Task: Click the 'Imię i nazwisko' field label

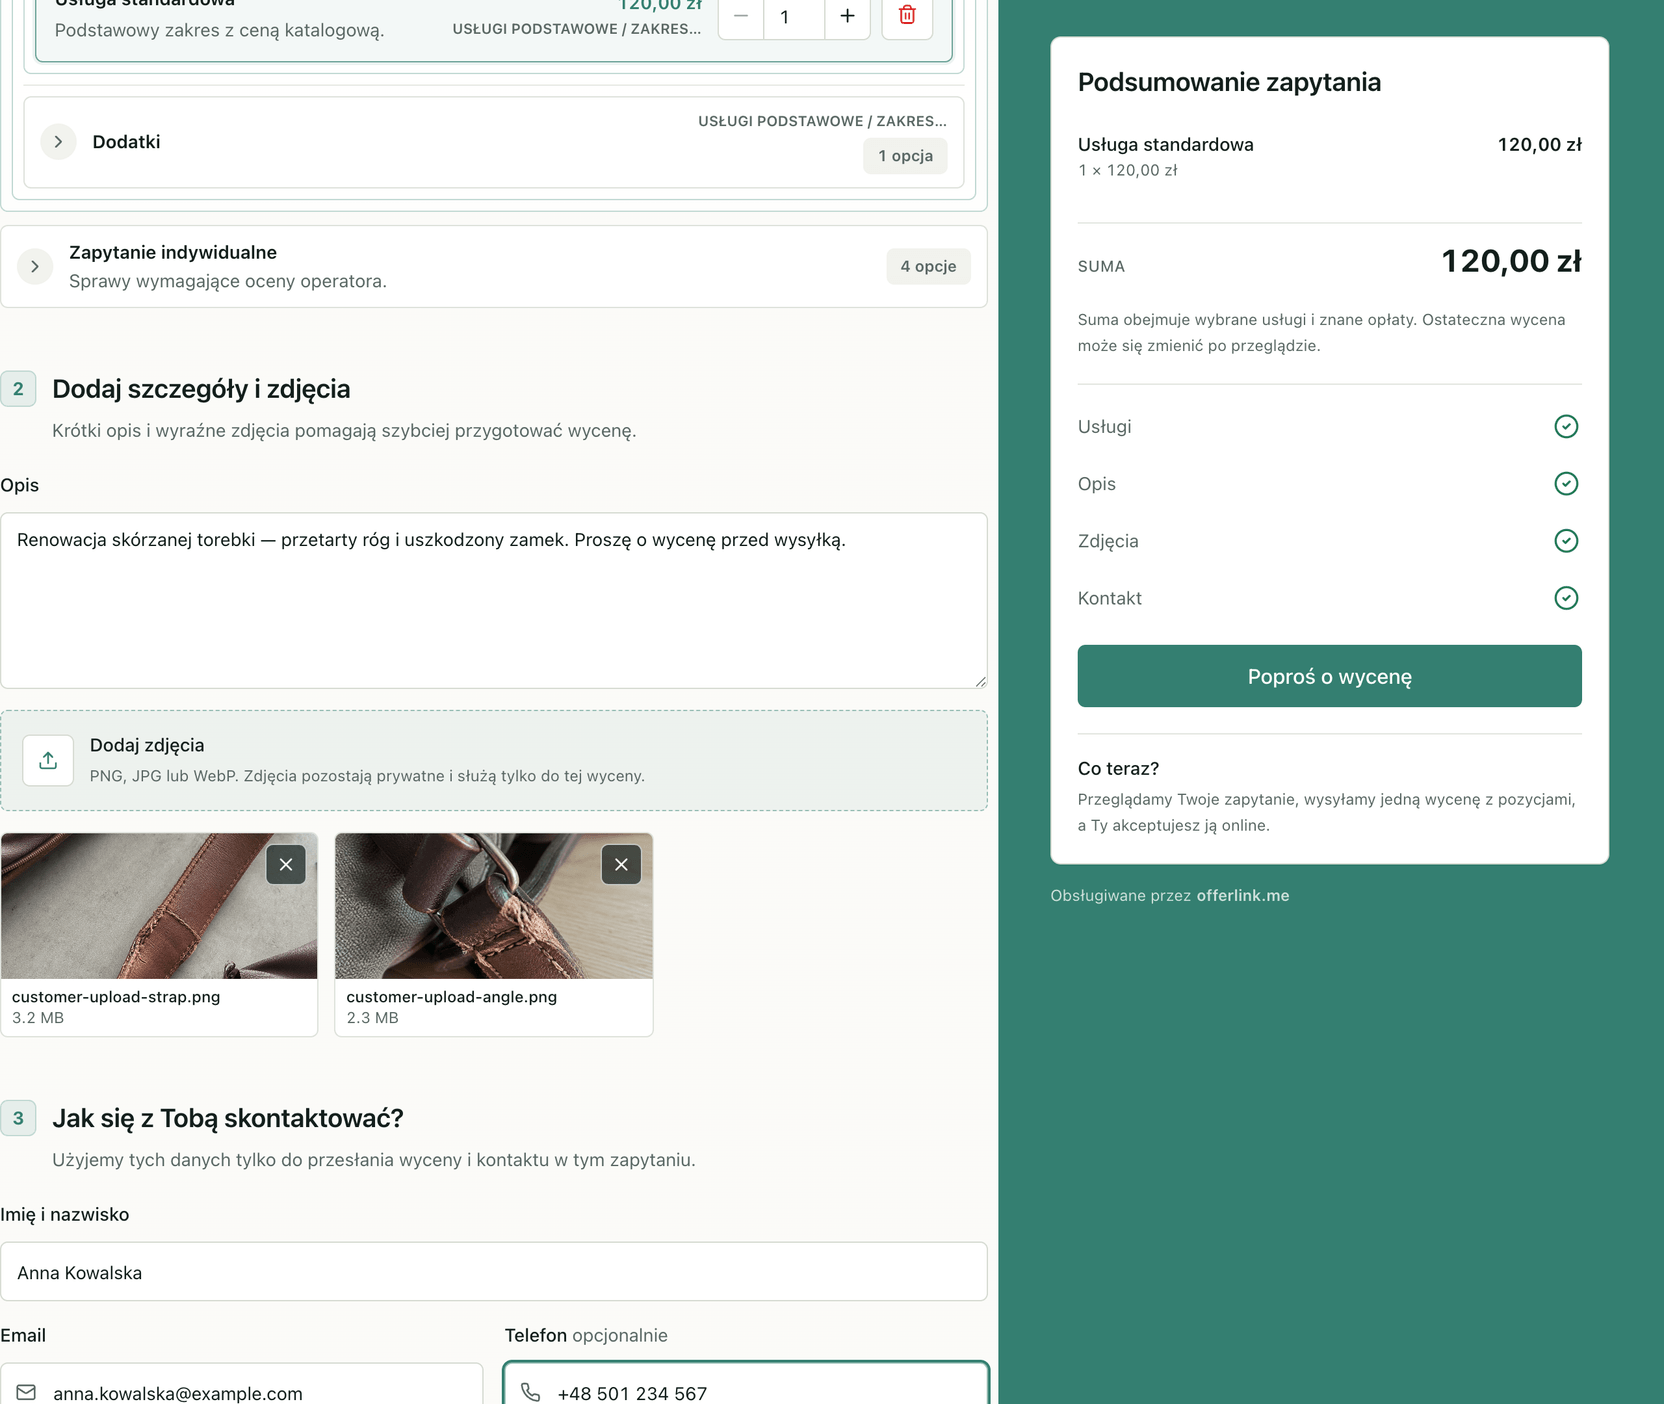Action: coord(64,1215)
